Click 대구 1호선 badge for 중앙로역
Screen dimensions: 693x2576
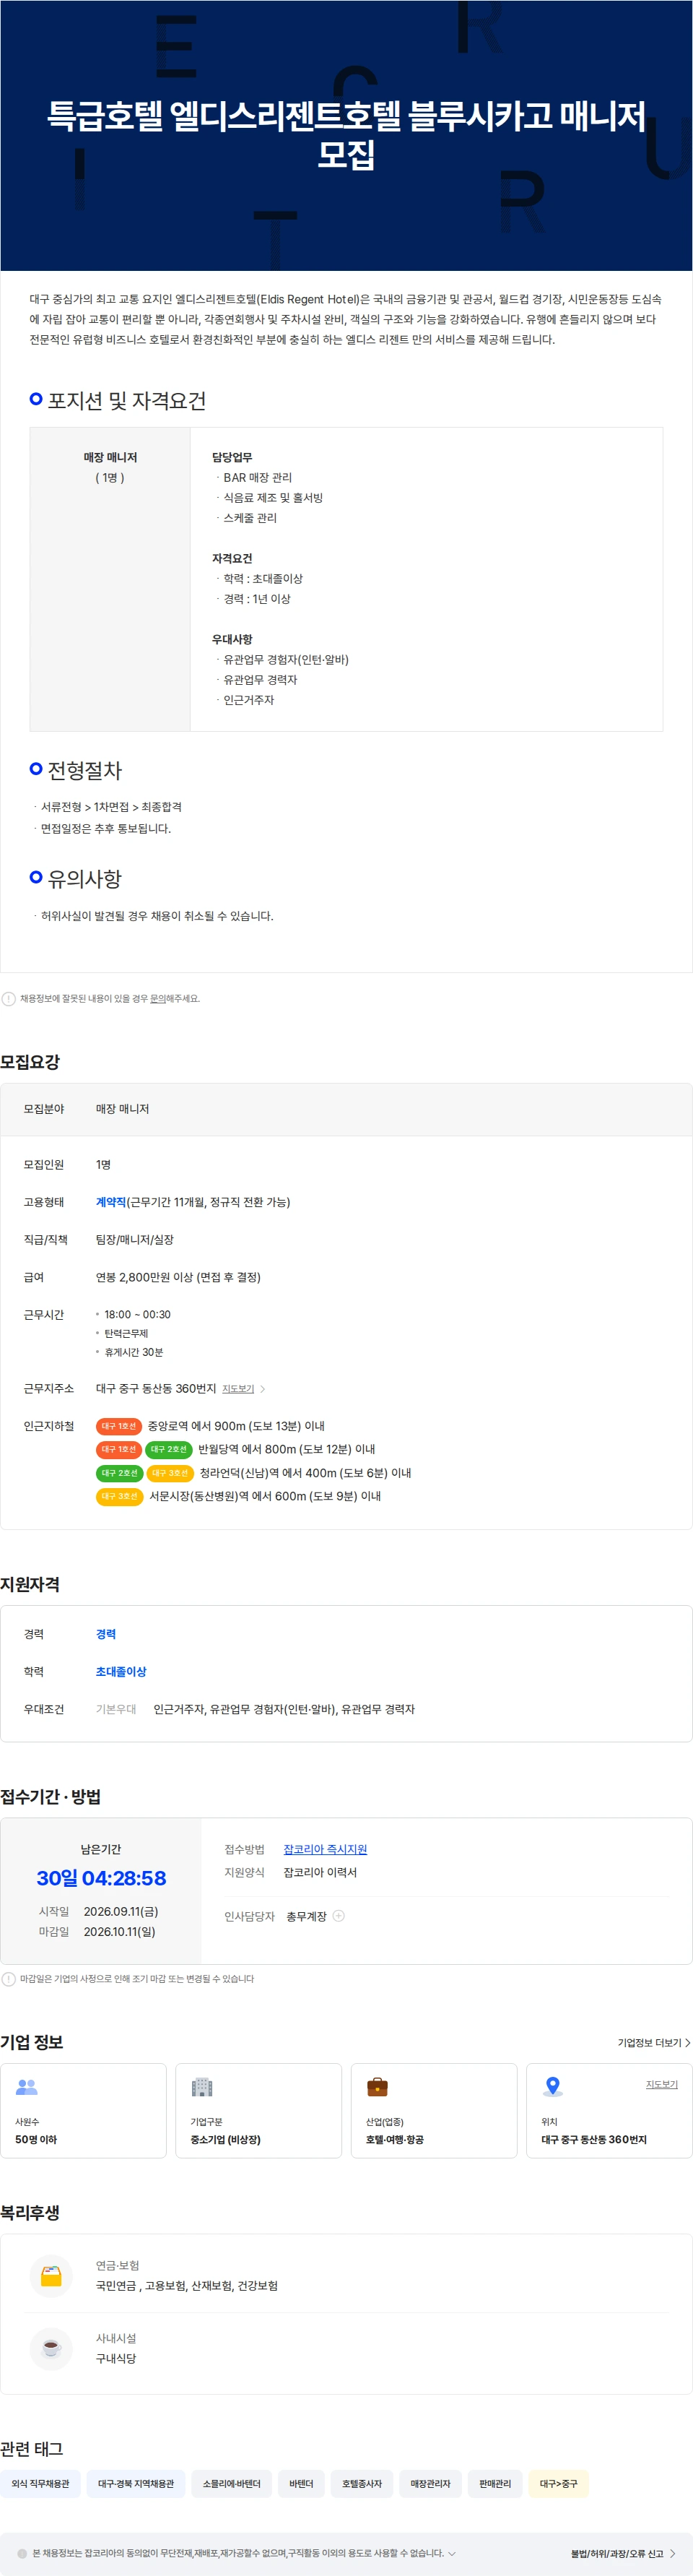(119, 1426)
